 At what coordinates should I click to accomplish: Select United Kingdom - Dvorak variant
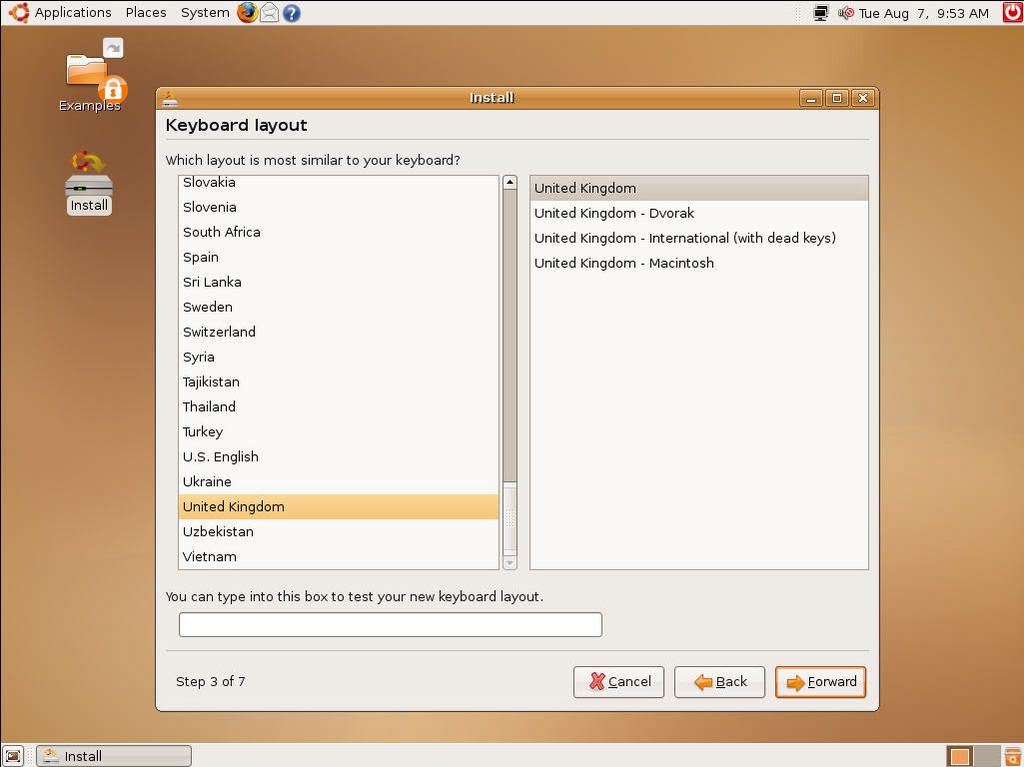pyautogui.click(x=699, y=213)
